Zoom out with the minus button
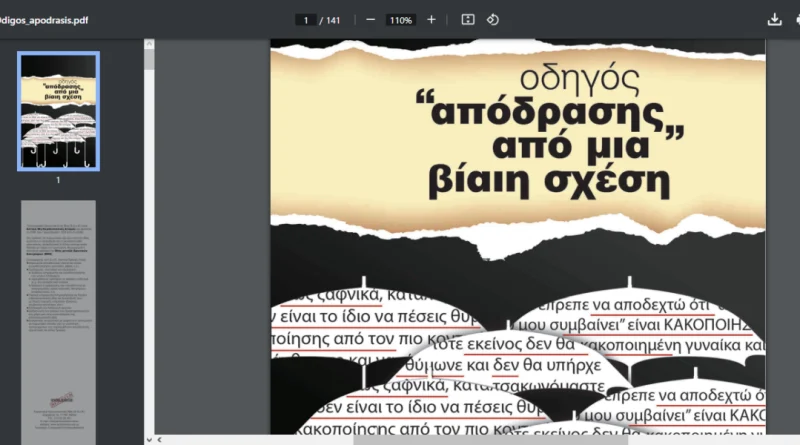Image resolution: width=800 pixels, height=445 pixels. point(371,19)
